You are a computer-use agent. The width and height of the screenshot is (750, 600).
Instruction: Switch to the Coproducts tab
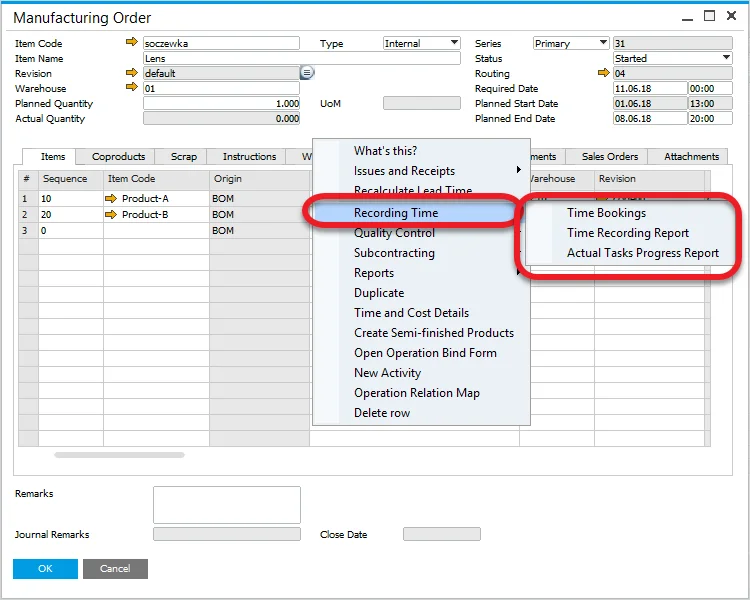click(x=118, y=157)
